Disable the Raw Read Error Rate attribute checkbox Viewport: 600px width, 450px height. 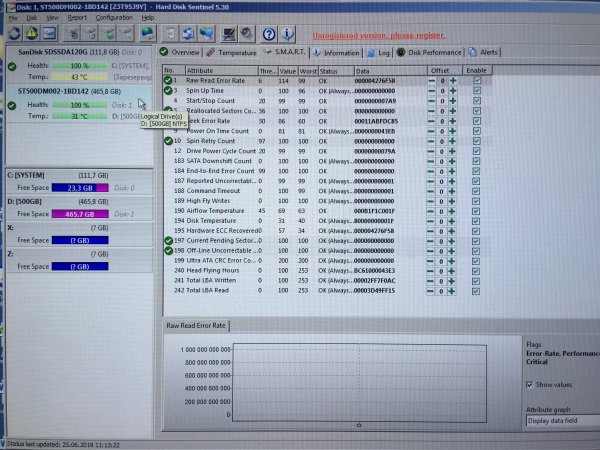tap(477, 81)
